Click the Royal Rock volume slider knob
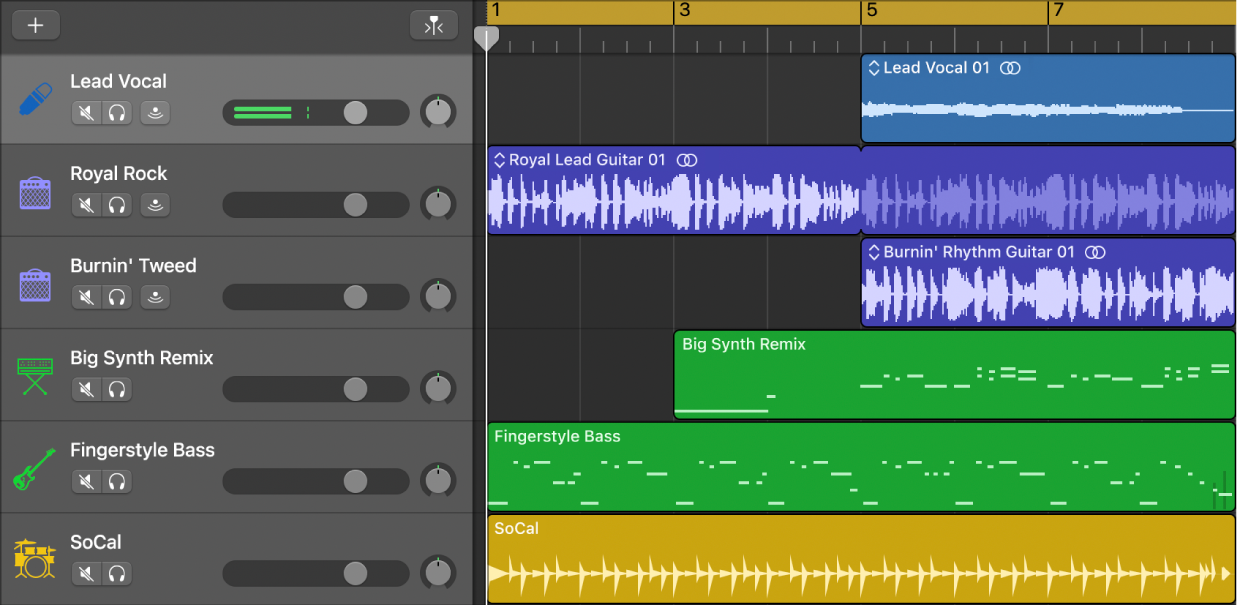Viewport: 1237px width, 606px height. click(355, 205)
